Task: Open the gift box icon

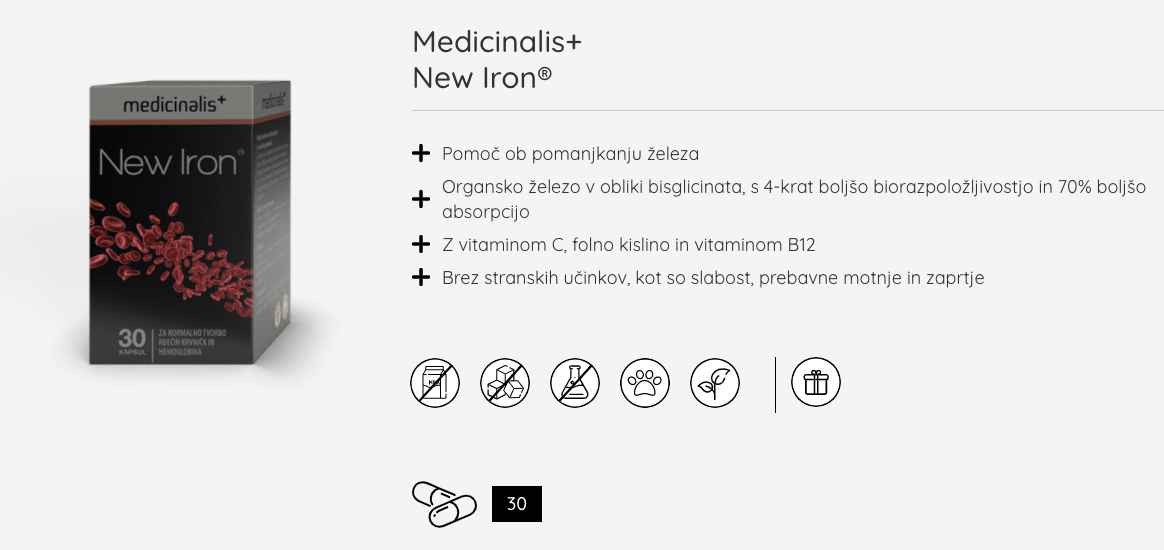Action: pos(816,382)
